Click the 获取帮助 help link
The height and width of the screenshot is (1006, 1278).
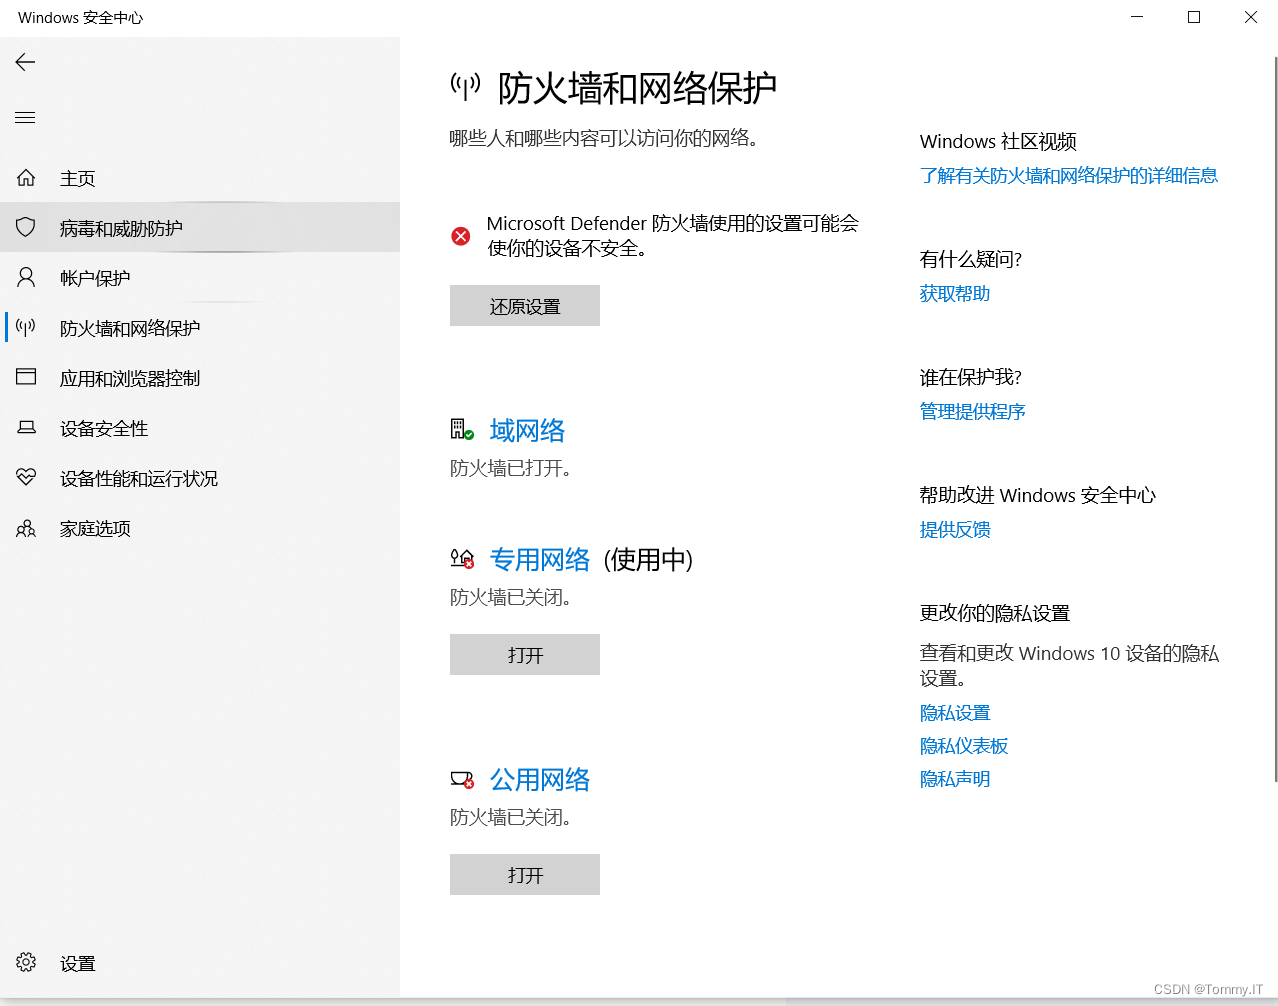click(953, 292)
